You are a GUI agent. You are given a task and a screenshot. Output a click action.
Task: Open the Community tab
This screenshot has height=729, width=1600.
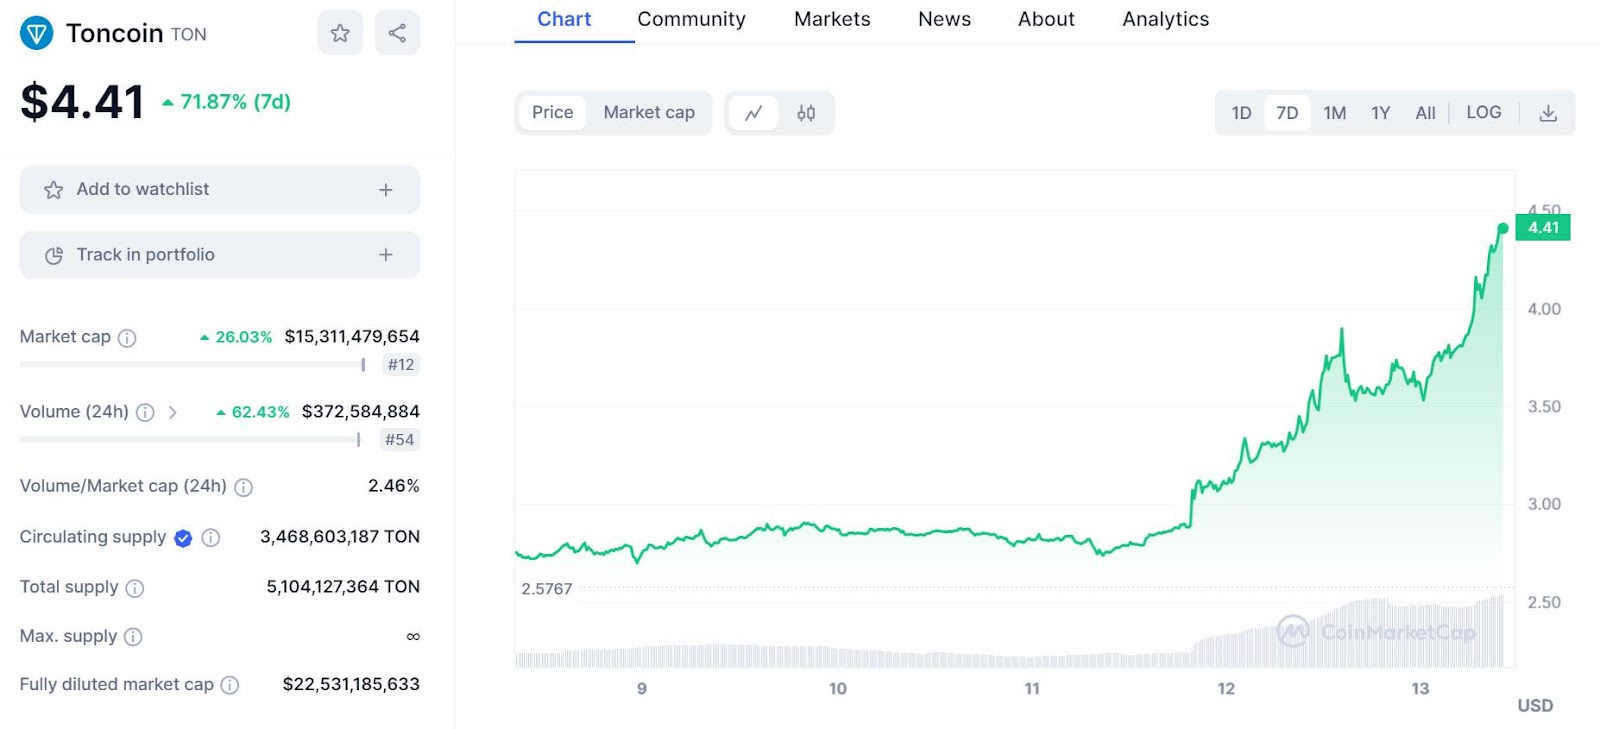click(x=692, y=19)
